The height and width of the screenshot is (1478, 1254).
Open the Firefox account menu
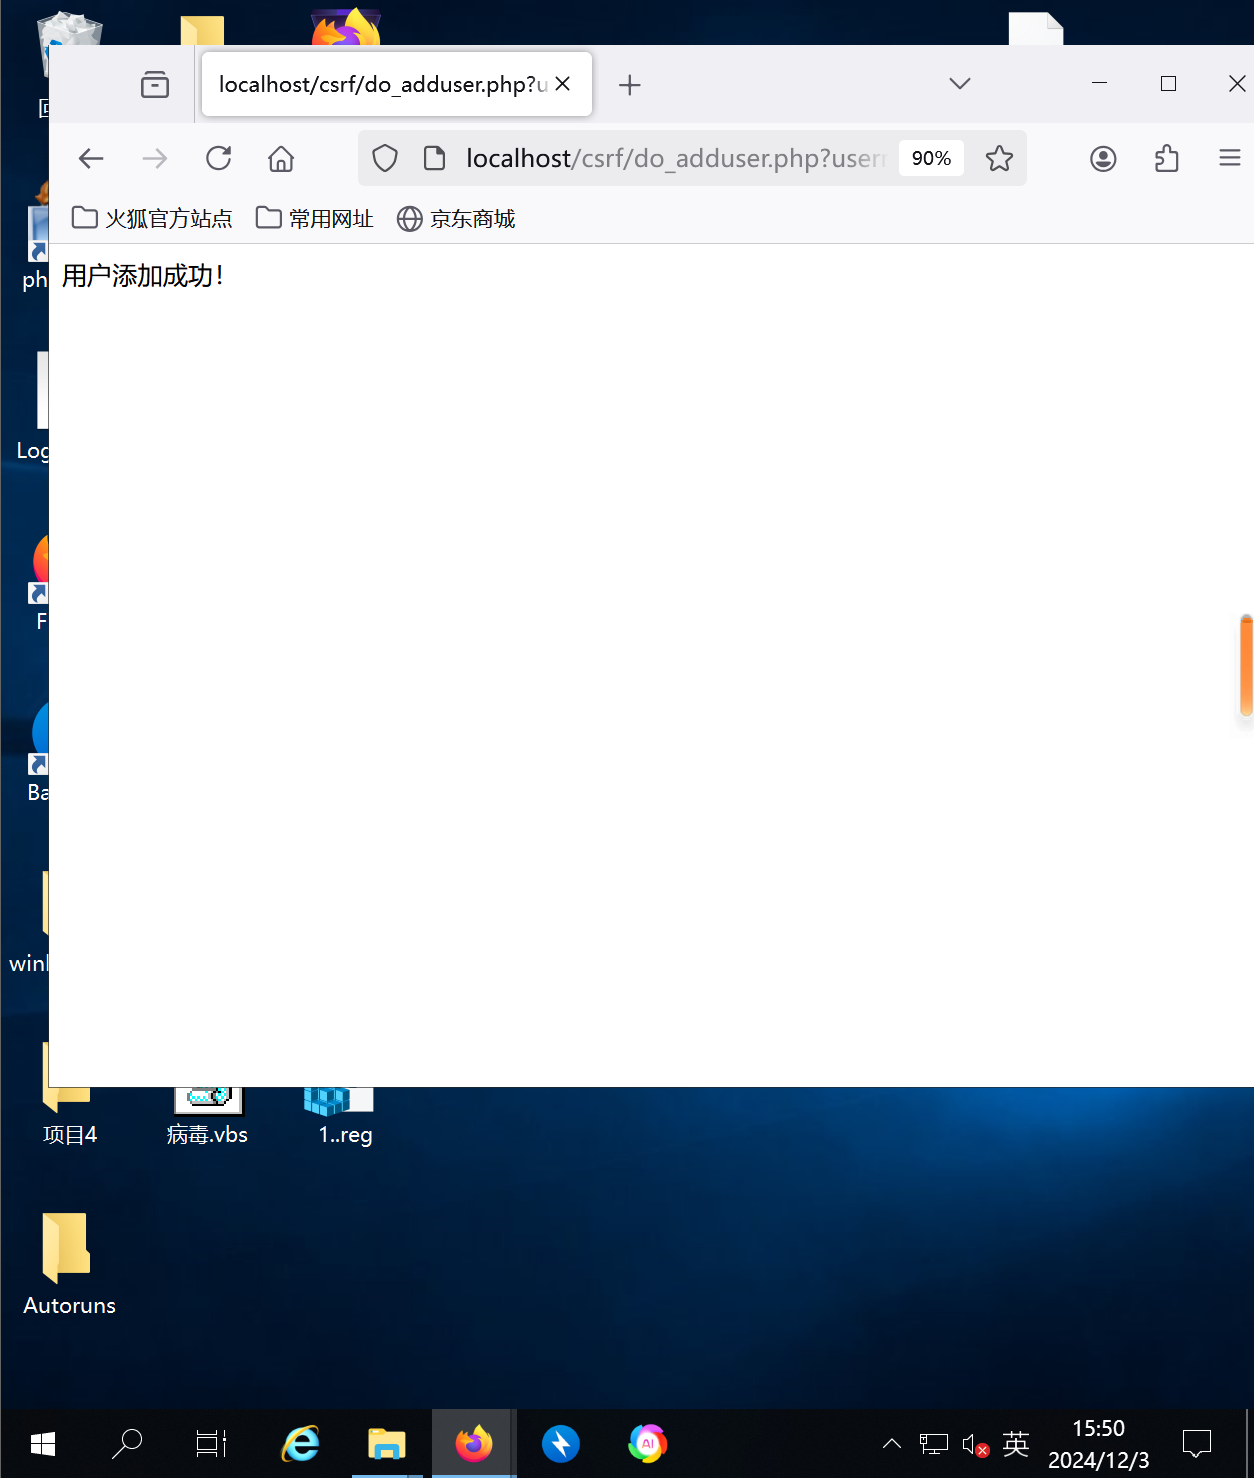(1103, 158)
